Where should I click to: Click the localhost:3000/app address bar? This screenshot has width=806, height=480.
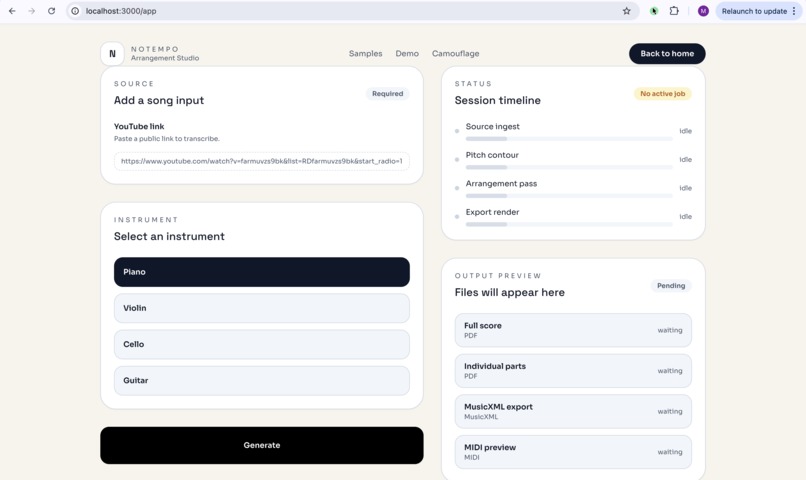click(352, 11)
